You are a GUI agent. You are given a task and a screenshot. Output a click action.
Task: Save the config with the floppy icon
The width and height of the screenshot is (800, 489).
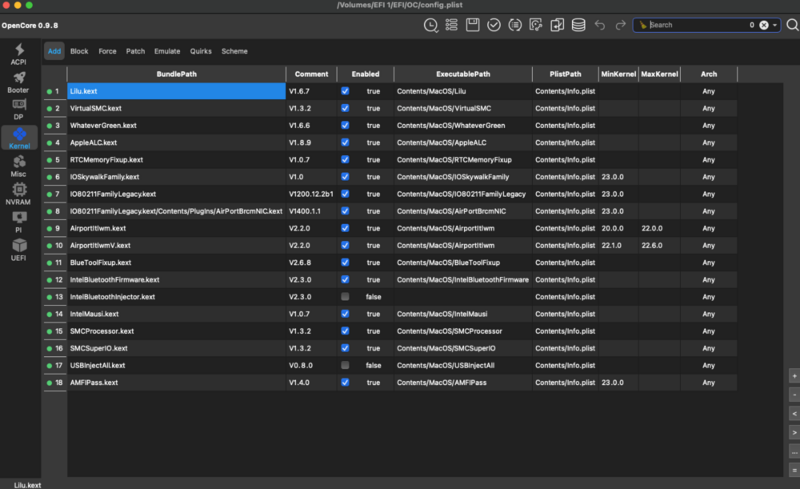tap(472, 25)
